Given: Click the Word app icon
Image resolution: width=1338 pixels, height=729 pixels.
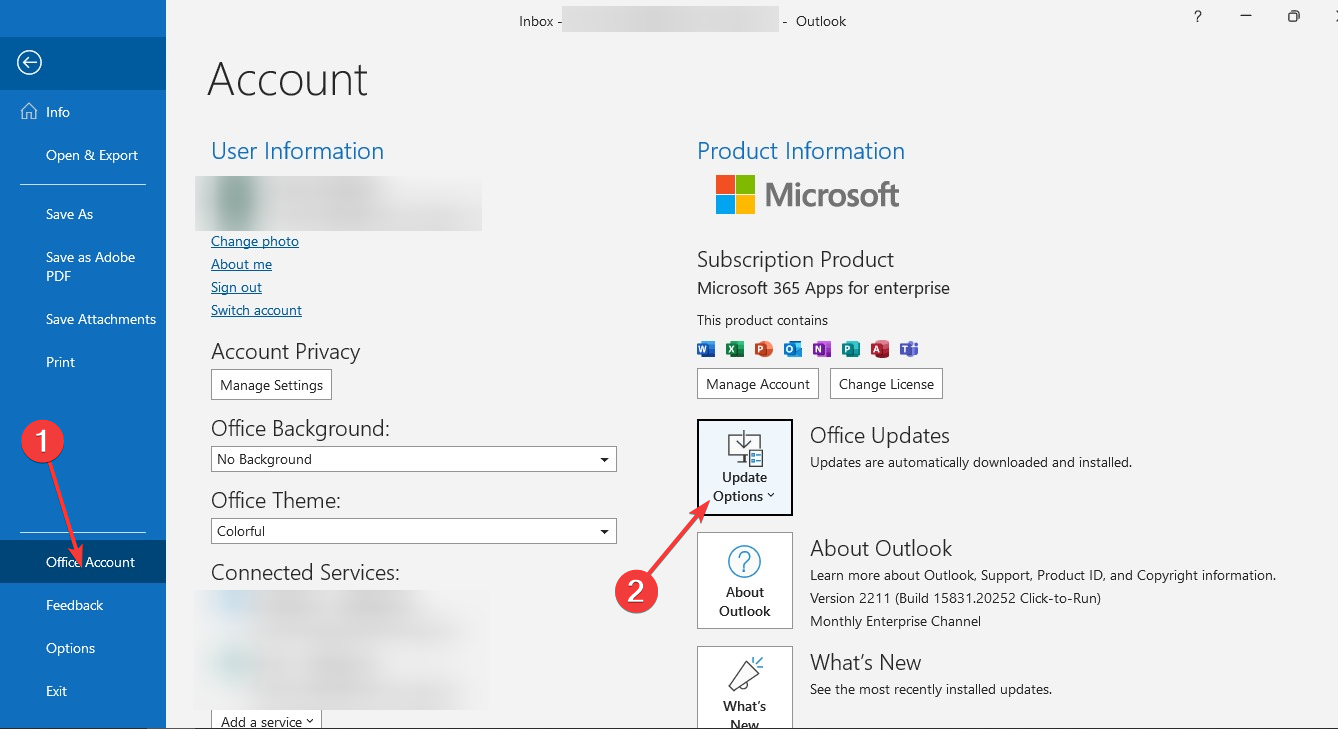Looking at the screenshot, I should coord(706,349).
